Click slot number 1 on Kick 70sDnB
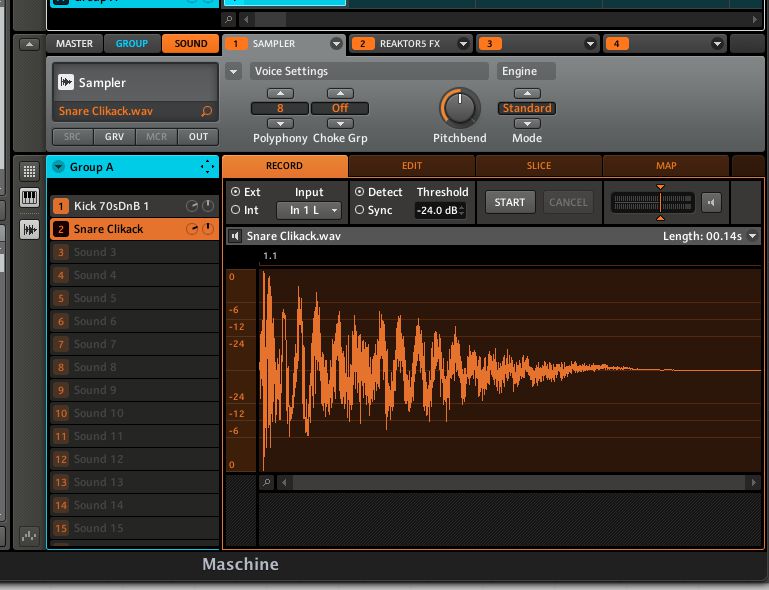 (61, 206)
